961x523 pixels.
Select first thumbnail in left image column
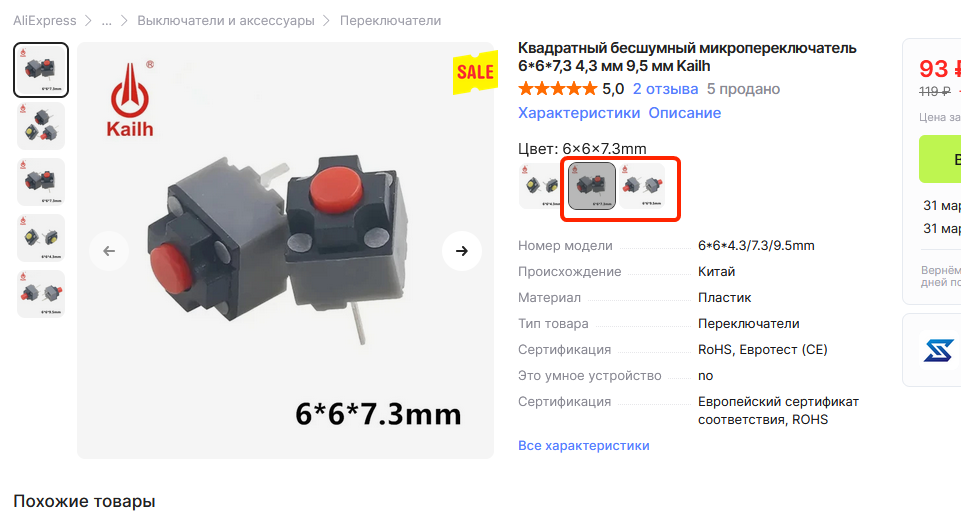pyautogui.click(x=41, y=70)
